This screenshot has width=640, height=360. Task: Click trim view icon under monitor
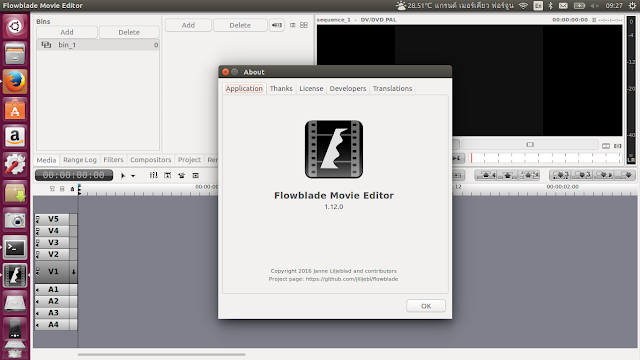(618, 146)
